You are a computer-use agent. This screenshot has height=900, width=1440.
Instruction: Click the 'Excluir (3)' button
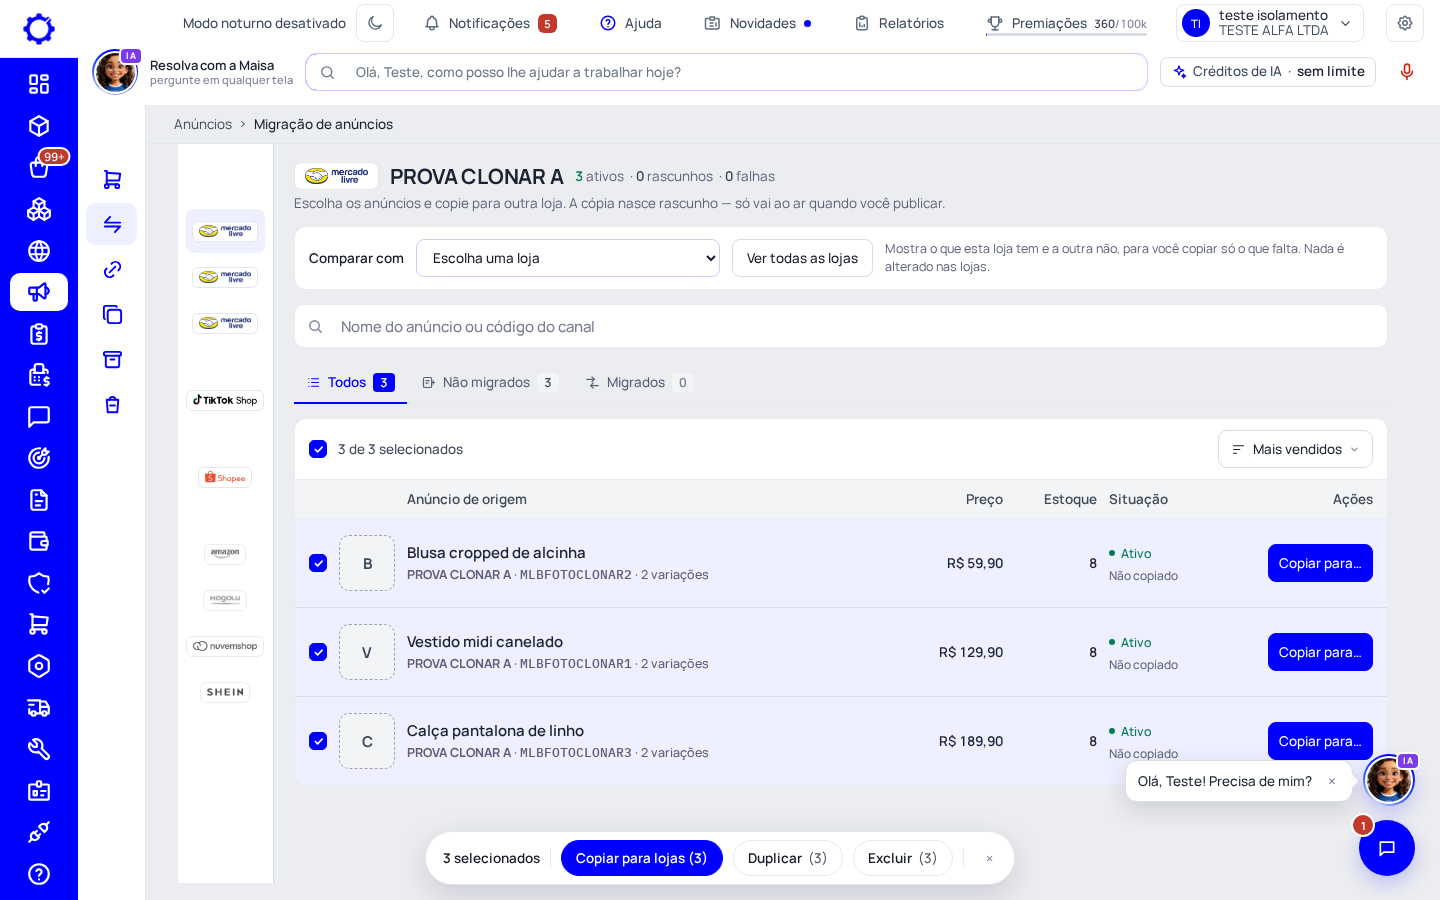point(903,858)
